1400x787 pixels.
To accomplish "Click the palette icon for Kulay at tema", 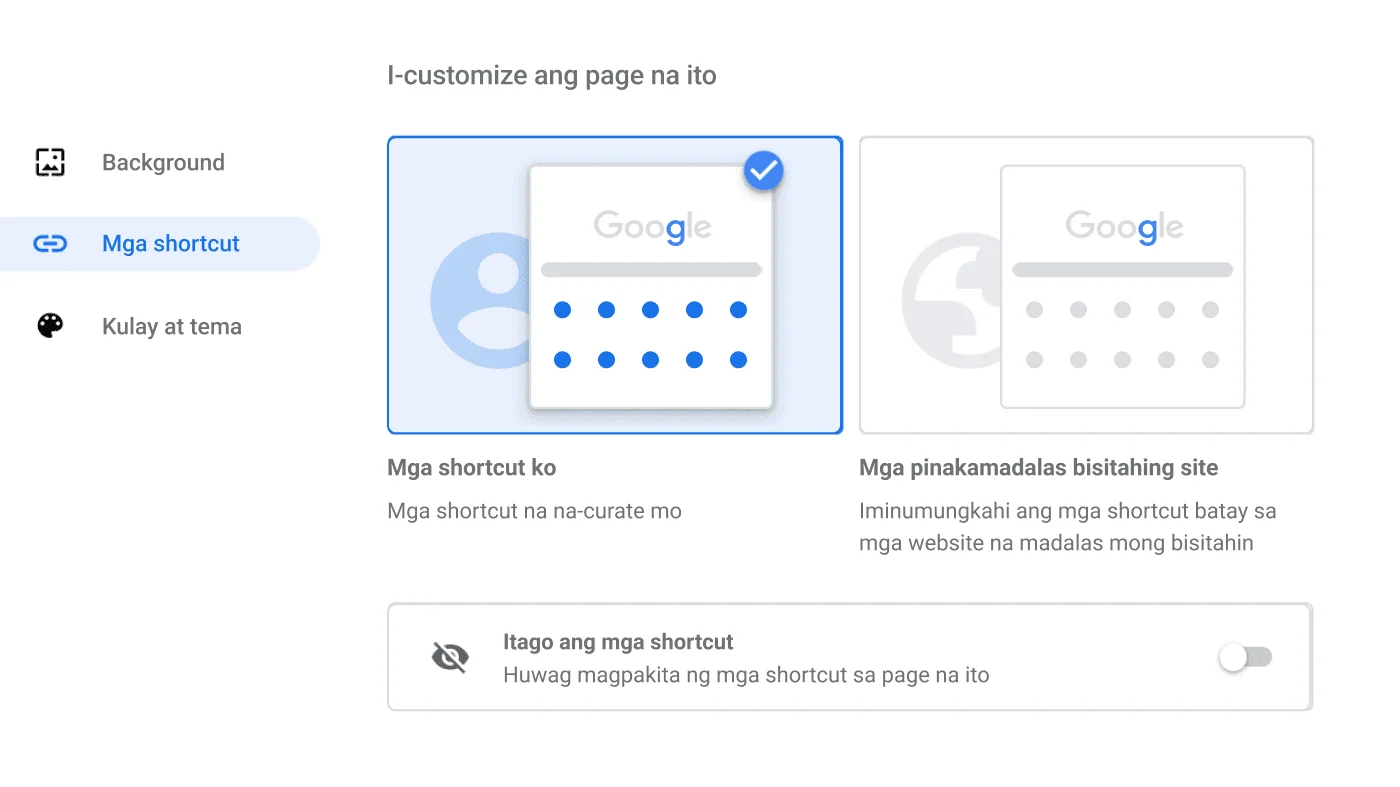I will point(48,326).
